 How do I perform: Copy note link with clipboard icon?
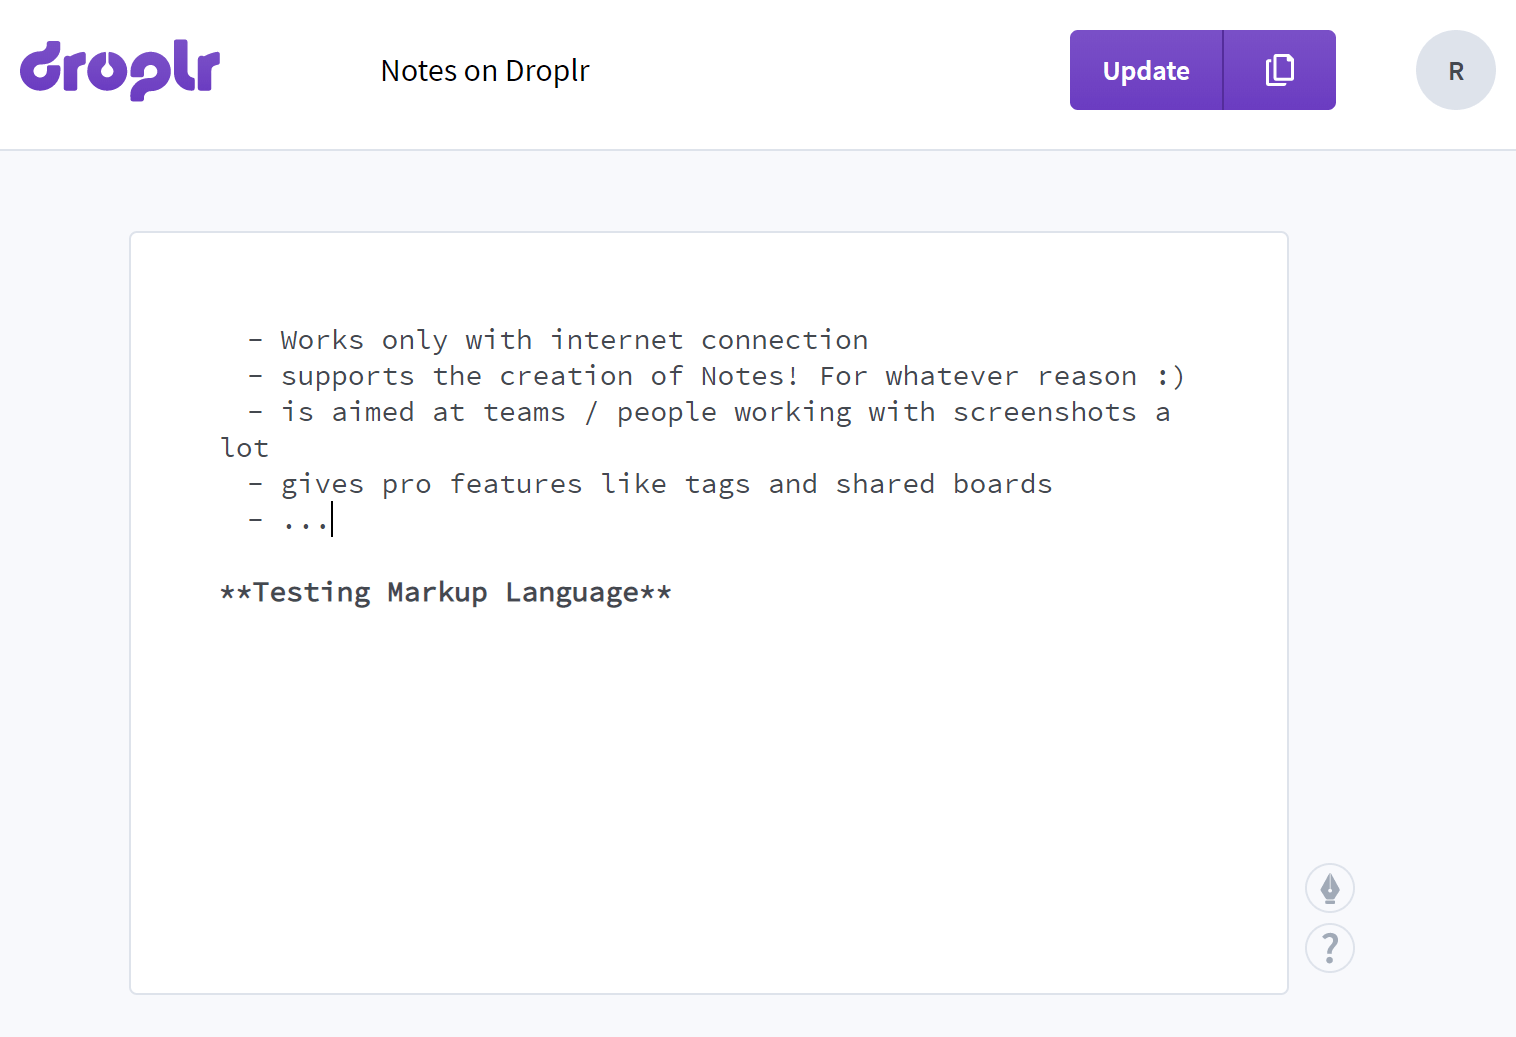coord(1280,70)
